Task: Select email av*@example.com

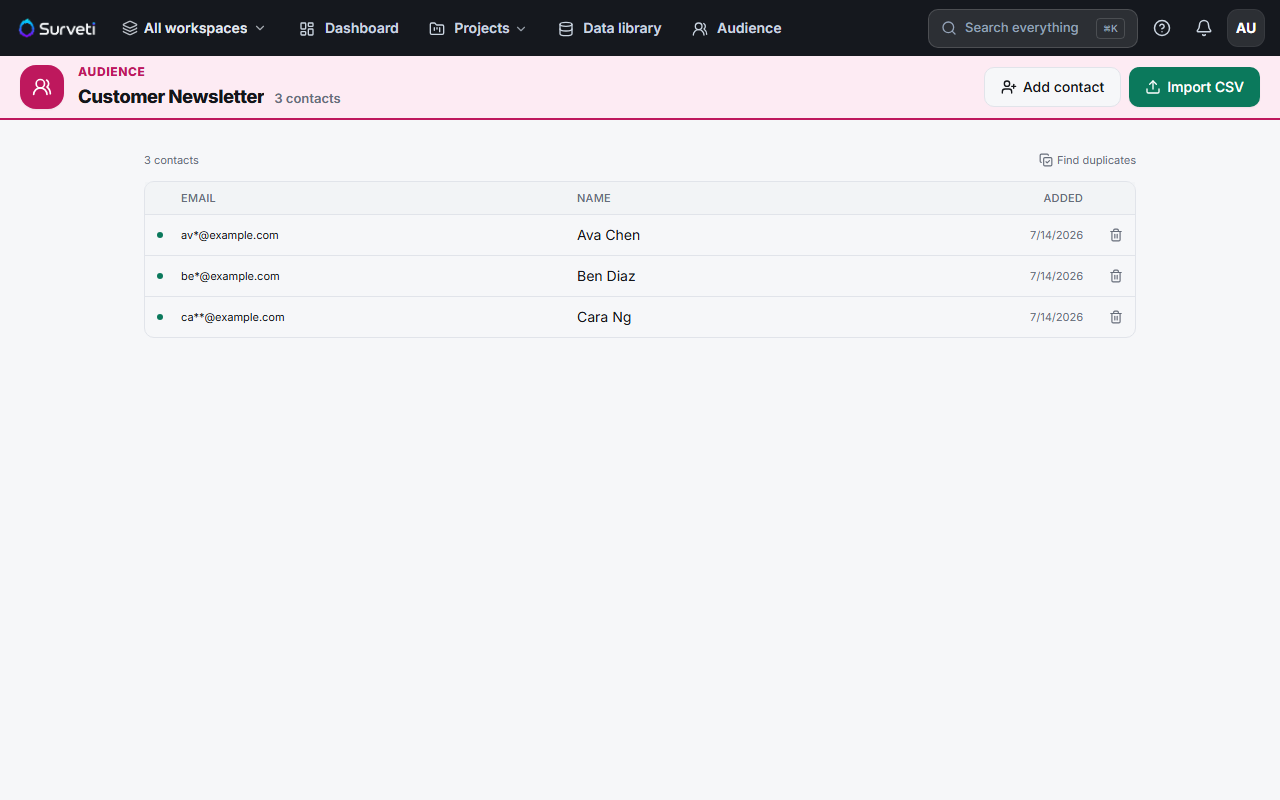Action: click(230, 235)
